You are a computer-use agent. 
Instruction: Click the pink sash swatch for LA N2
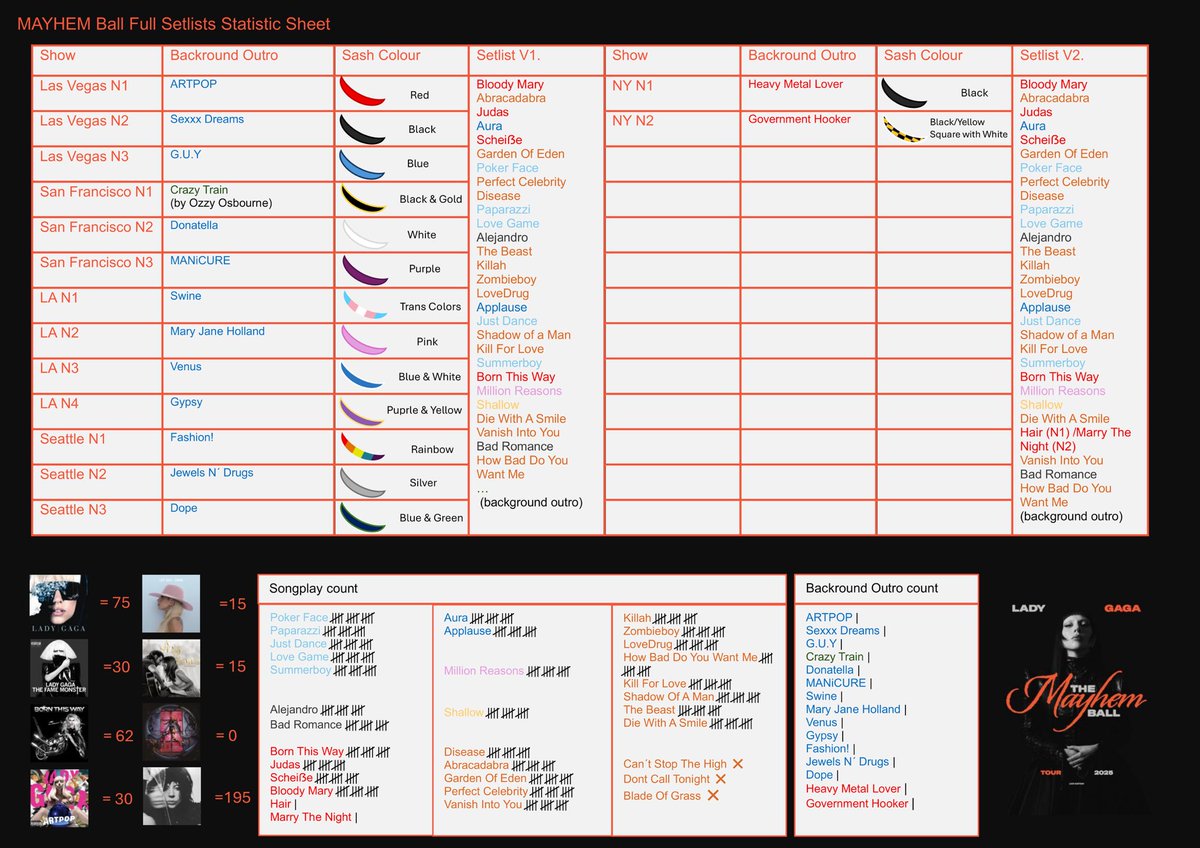click(363, 339)
